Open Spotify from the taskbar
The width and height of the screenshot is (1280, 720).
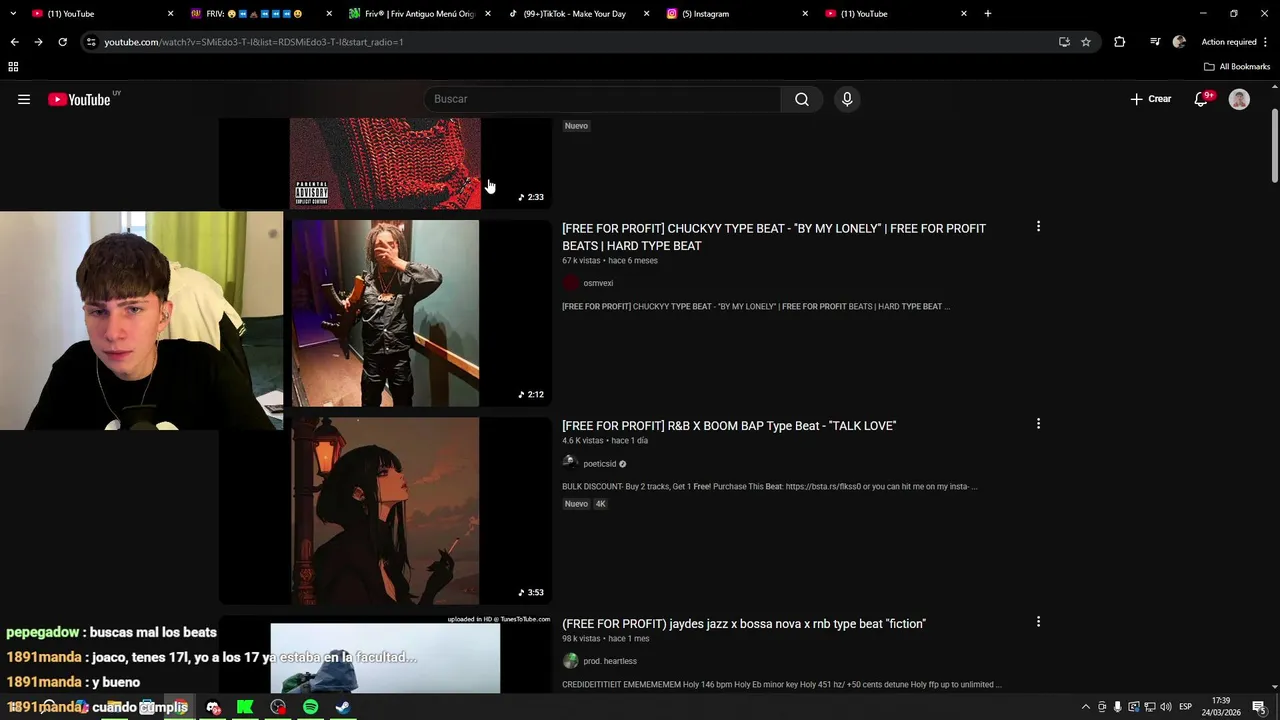point(310,707)
